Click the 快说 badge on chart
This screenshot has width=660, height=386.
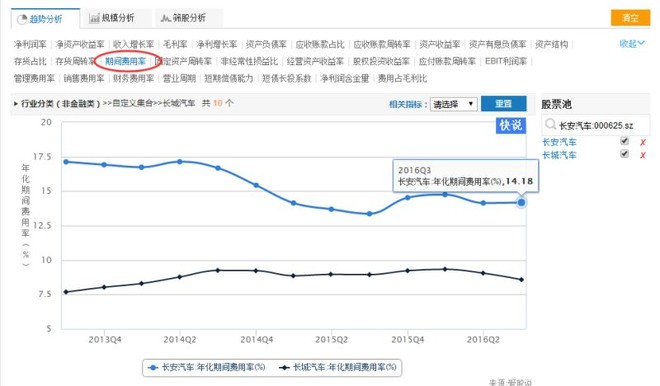tap(511, 125)
